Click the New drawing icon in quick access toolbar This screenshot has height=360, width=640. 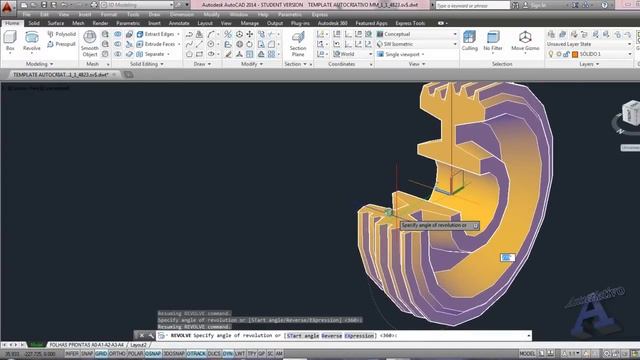pos(24,5)
